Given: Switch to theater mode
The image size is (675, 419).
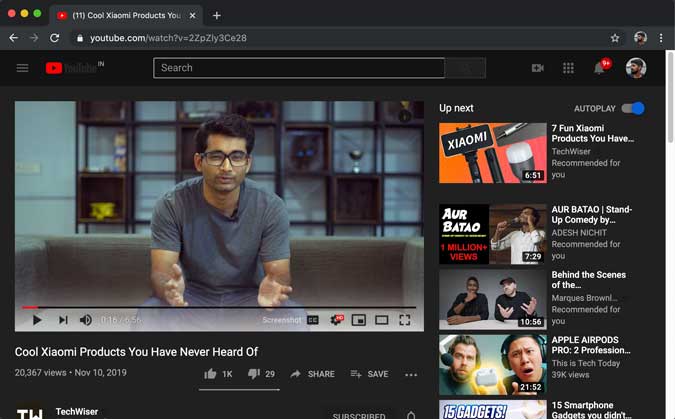Looking at the screenshot, I should 381,320.
